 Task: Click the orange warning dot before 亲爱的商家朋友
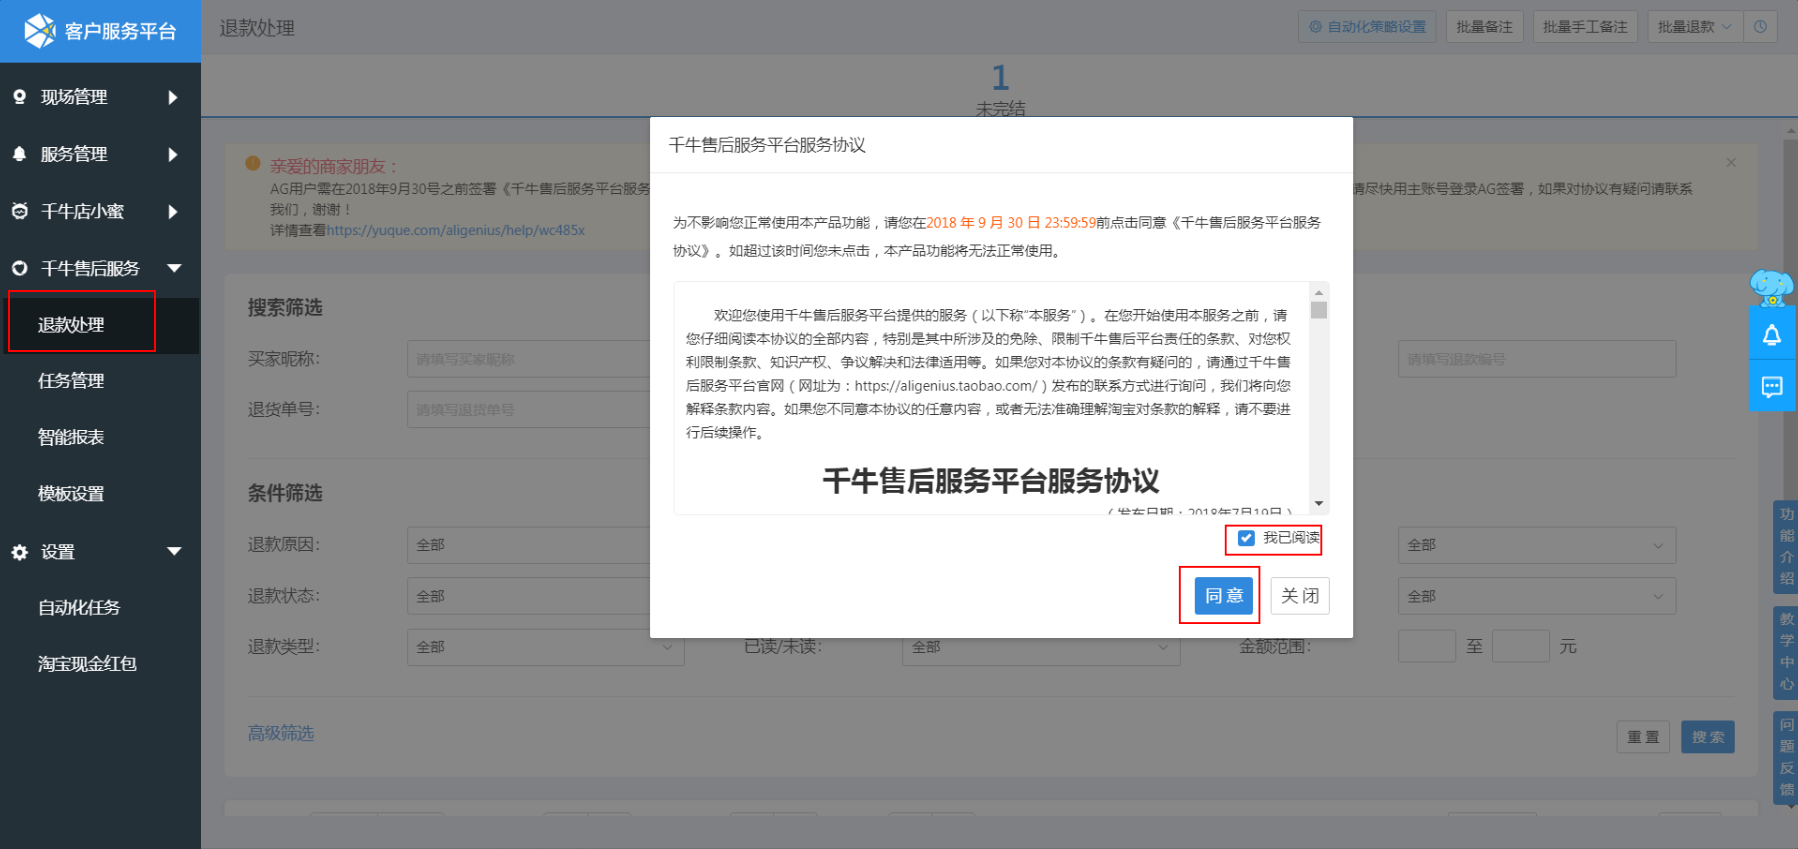click(253, 163)
